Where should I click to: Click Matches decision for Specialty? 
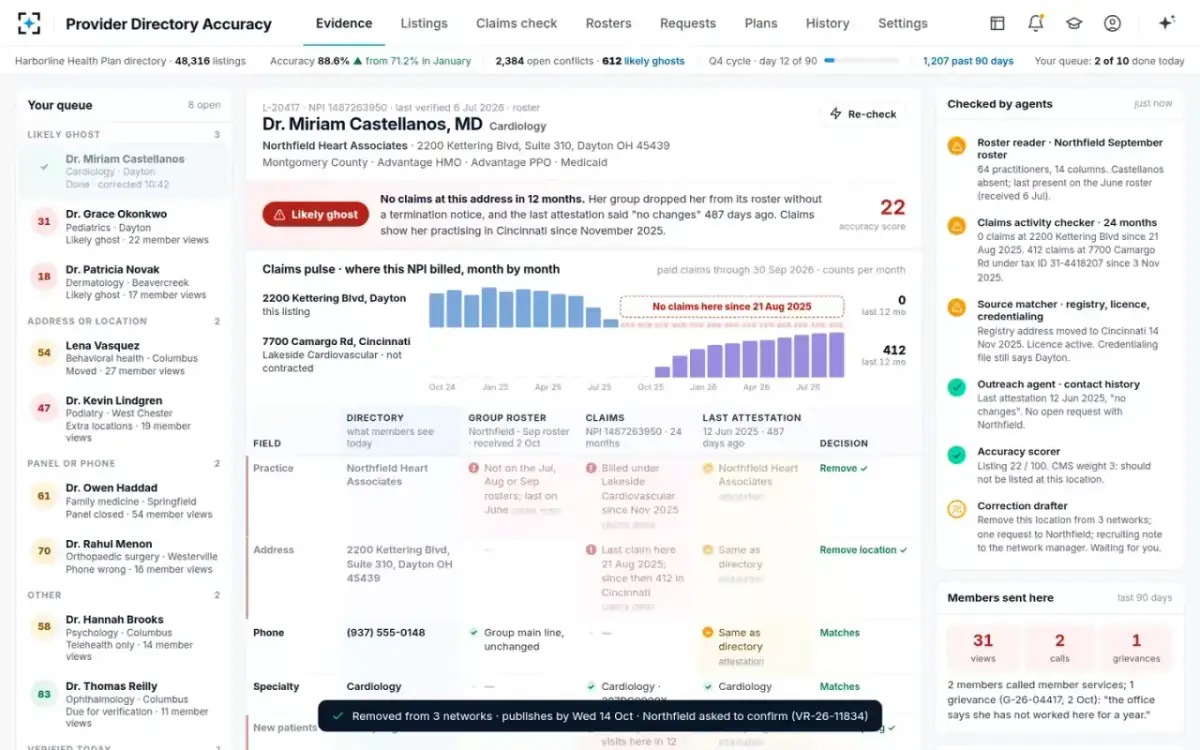(840, 687)
